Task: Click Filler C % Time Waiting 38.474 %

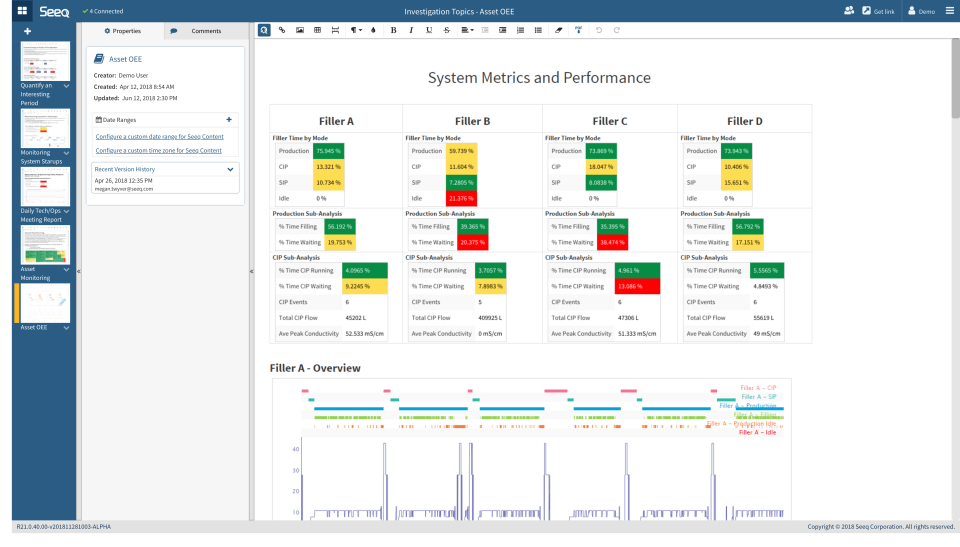Action: [612, 243]
